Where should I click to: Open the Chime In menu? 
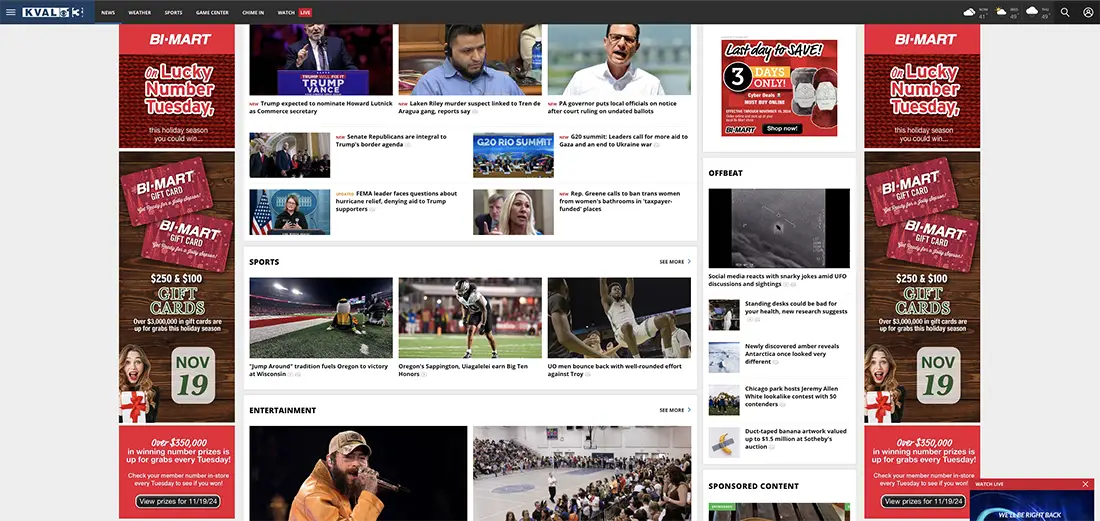click(253, 13)
